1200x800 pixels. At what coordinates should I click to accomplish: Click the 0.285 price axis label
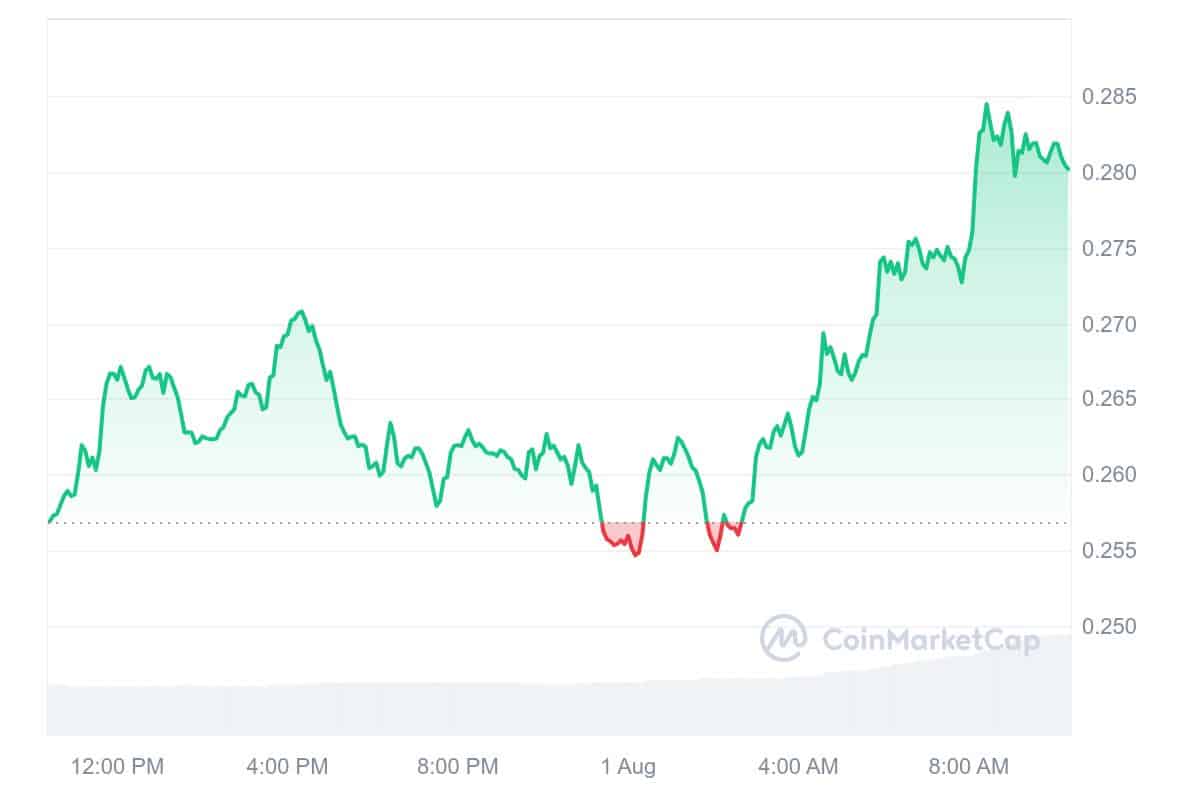(x=1109, y=97)
